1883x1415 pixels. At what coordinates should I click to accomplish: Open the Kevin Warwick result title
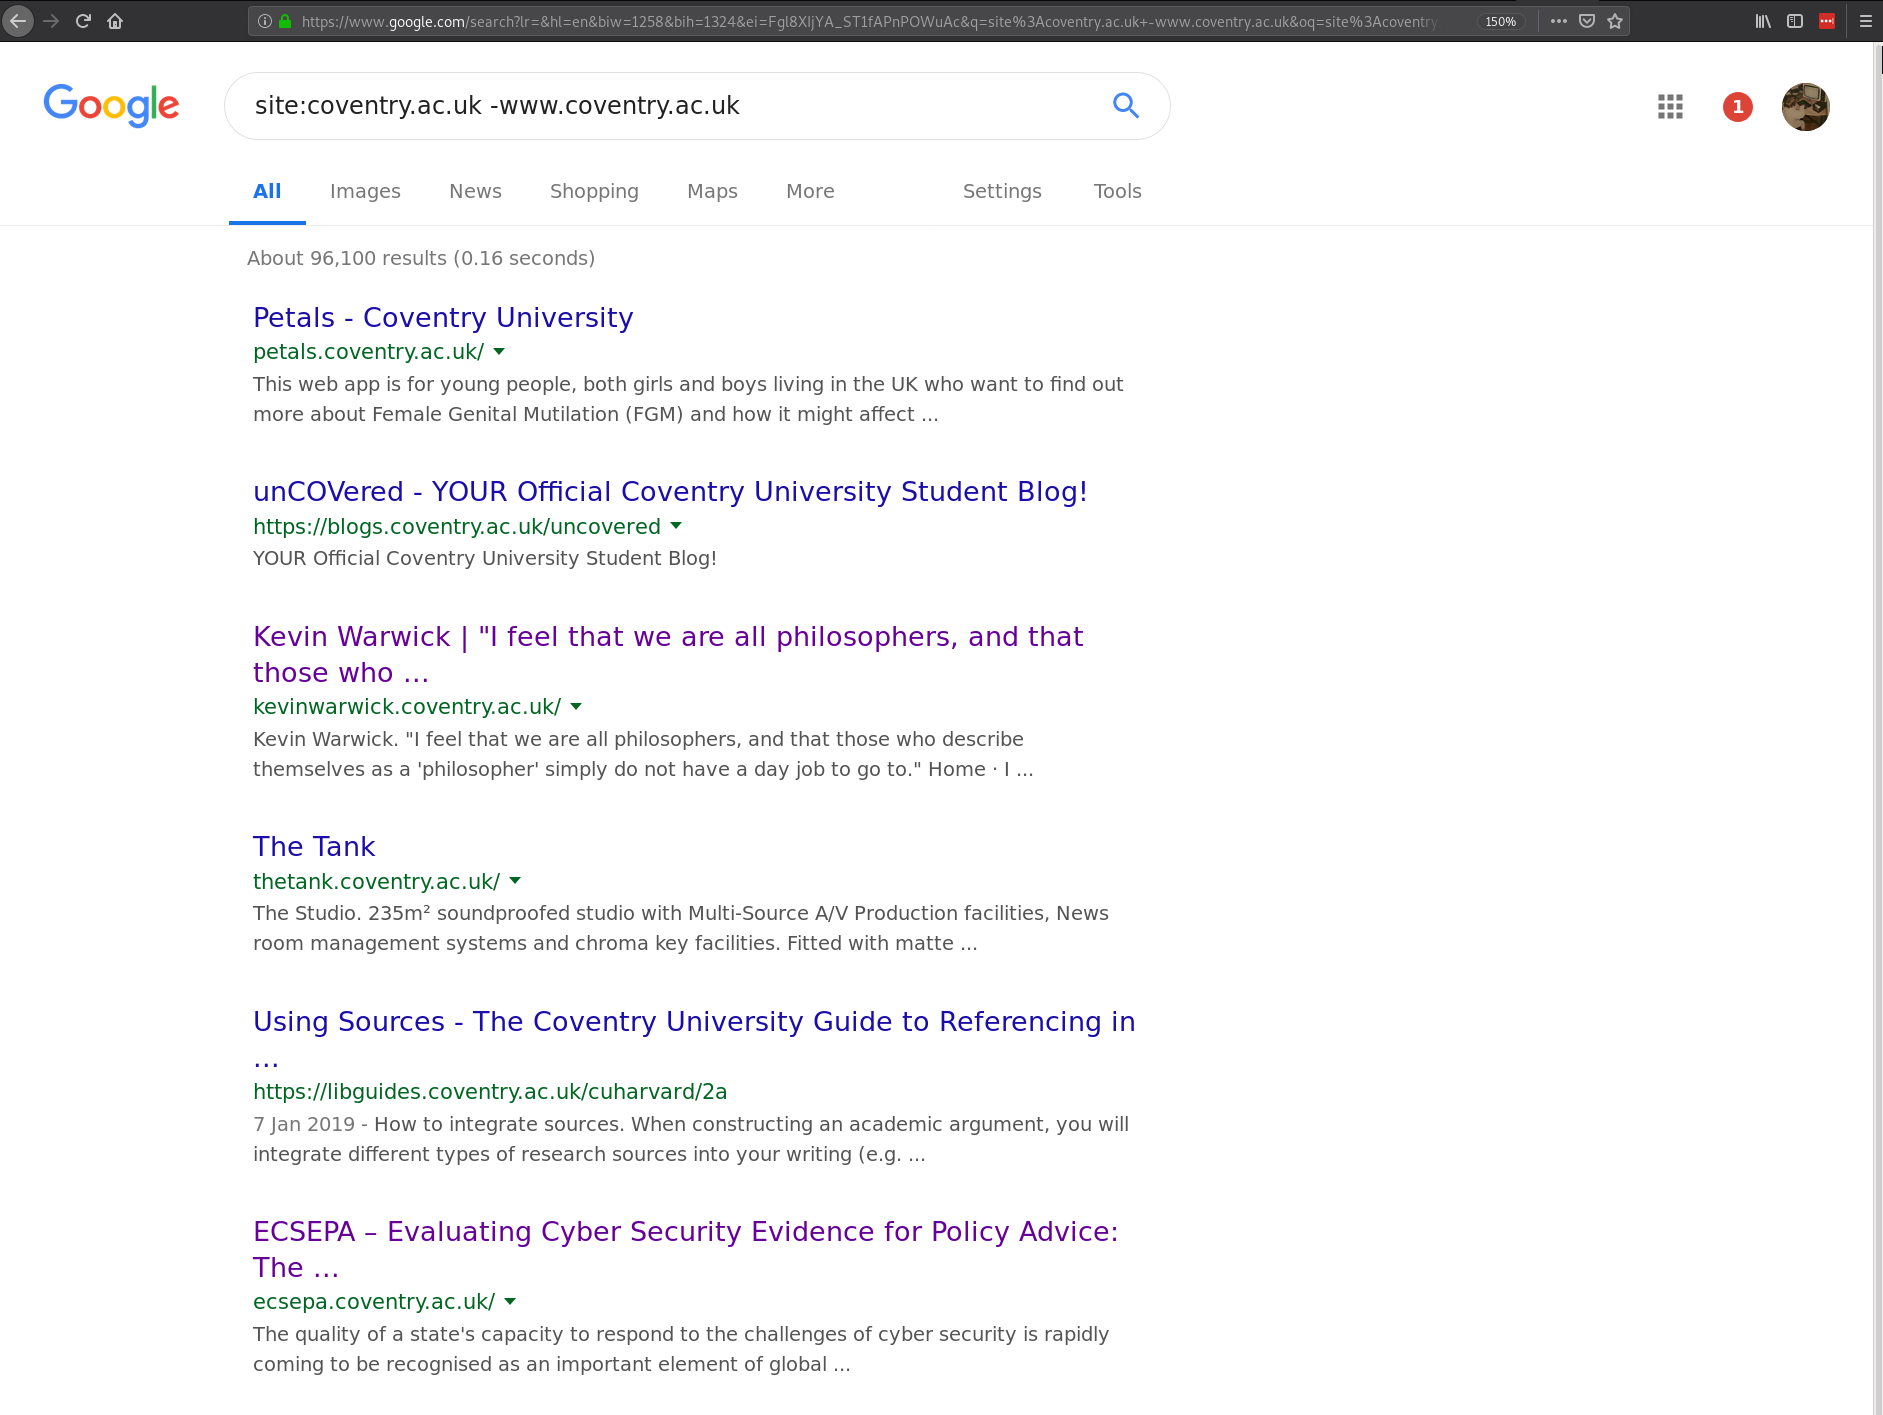pyautogui.click(x=668, y=654)
